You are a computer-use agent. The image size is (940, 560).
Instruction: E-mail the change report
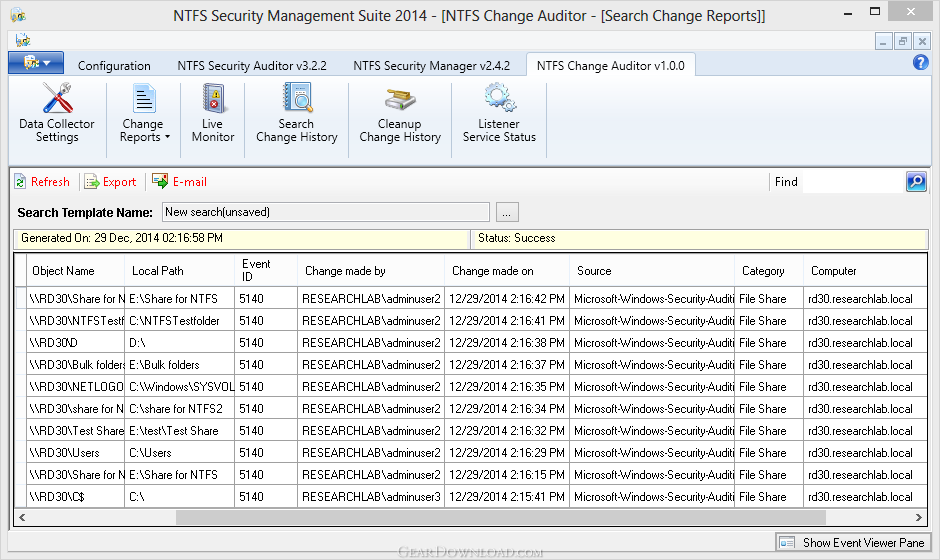click(x=179, y=182)
